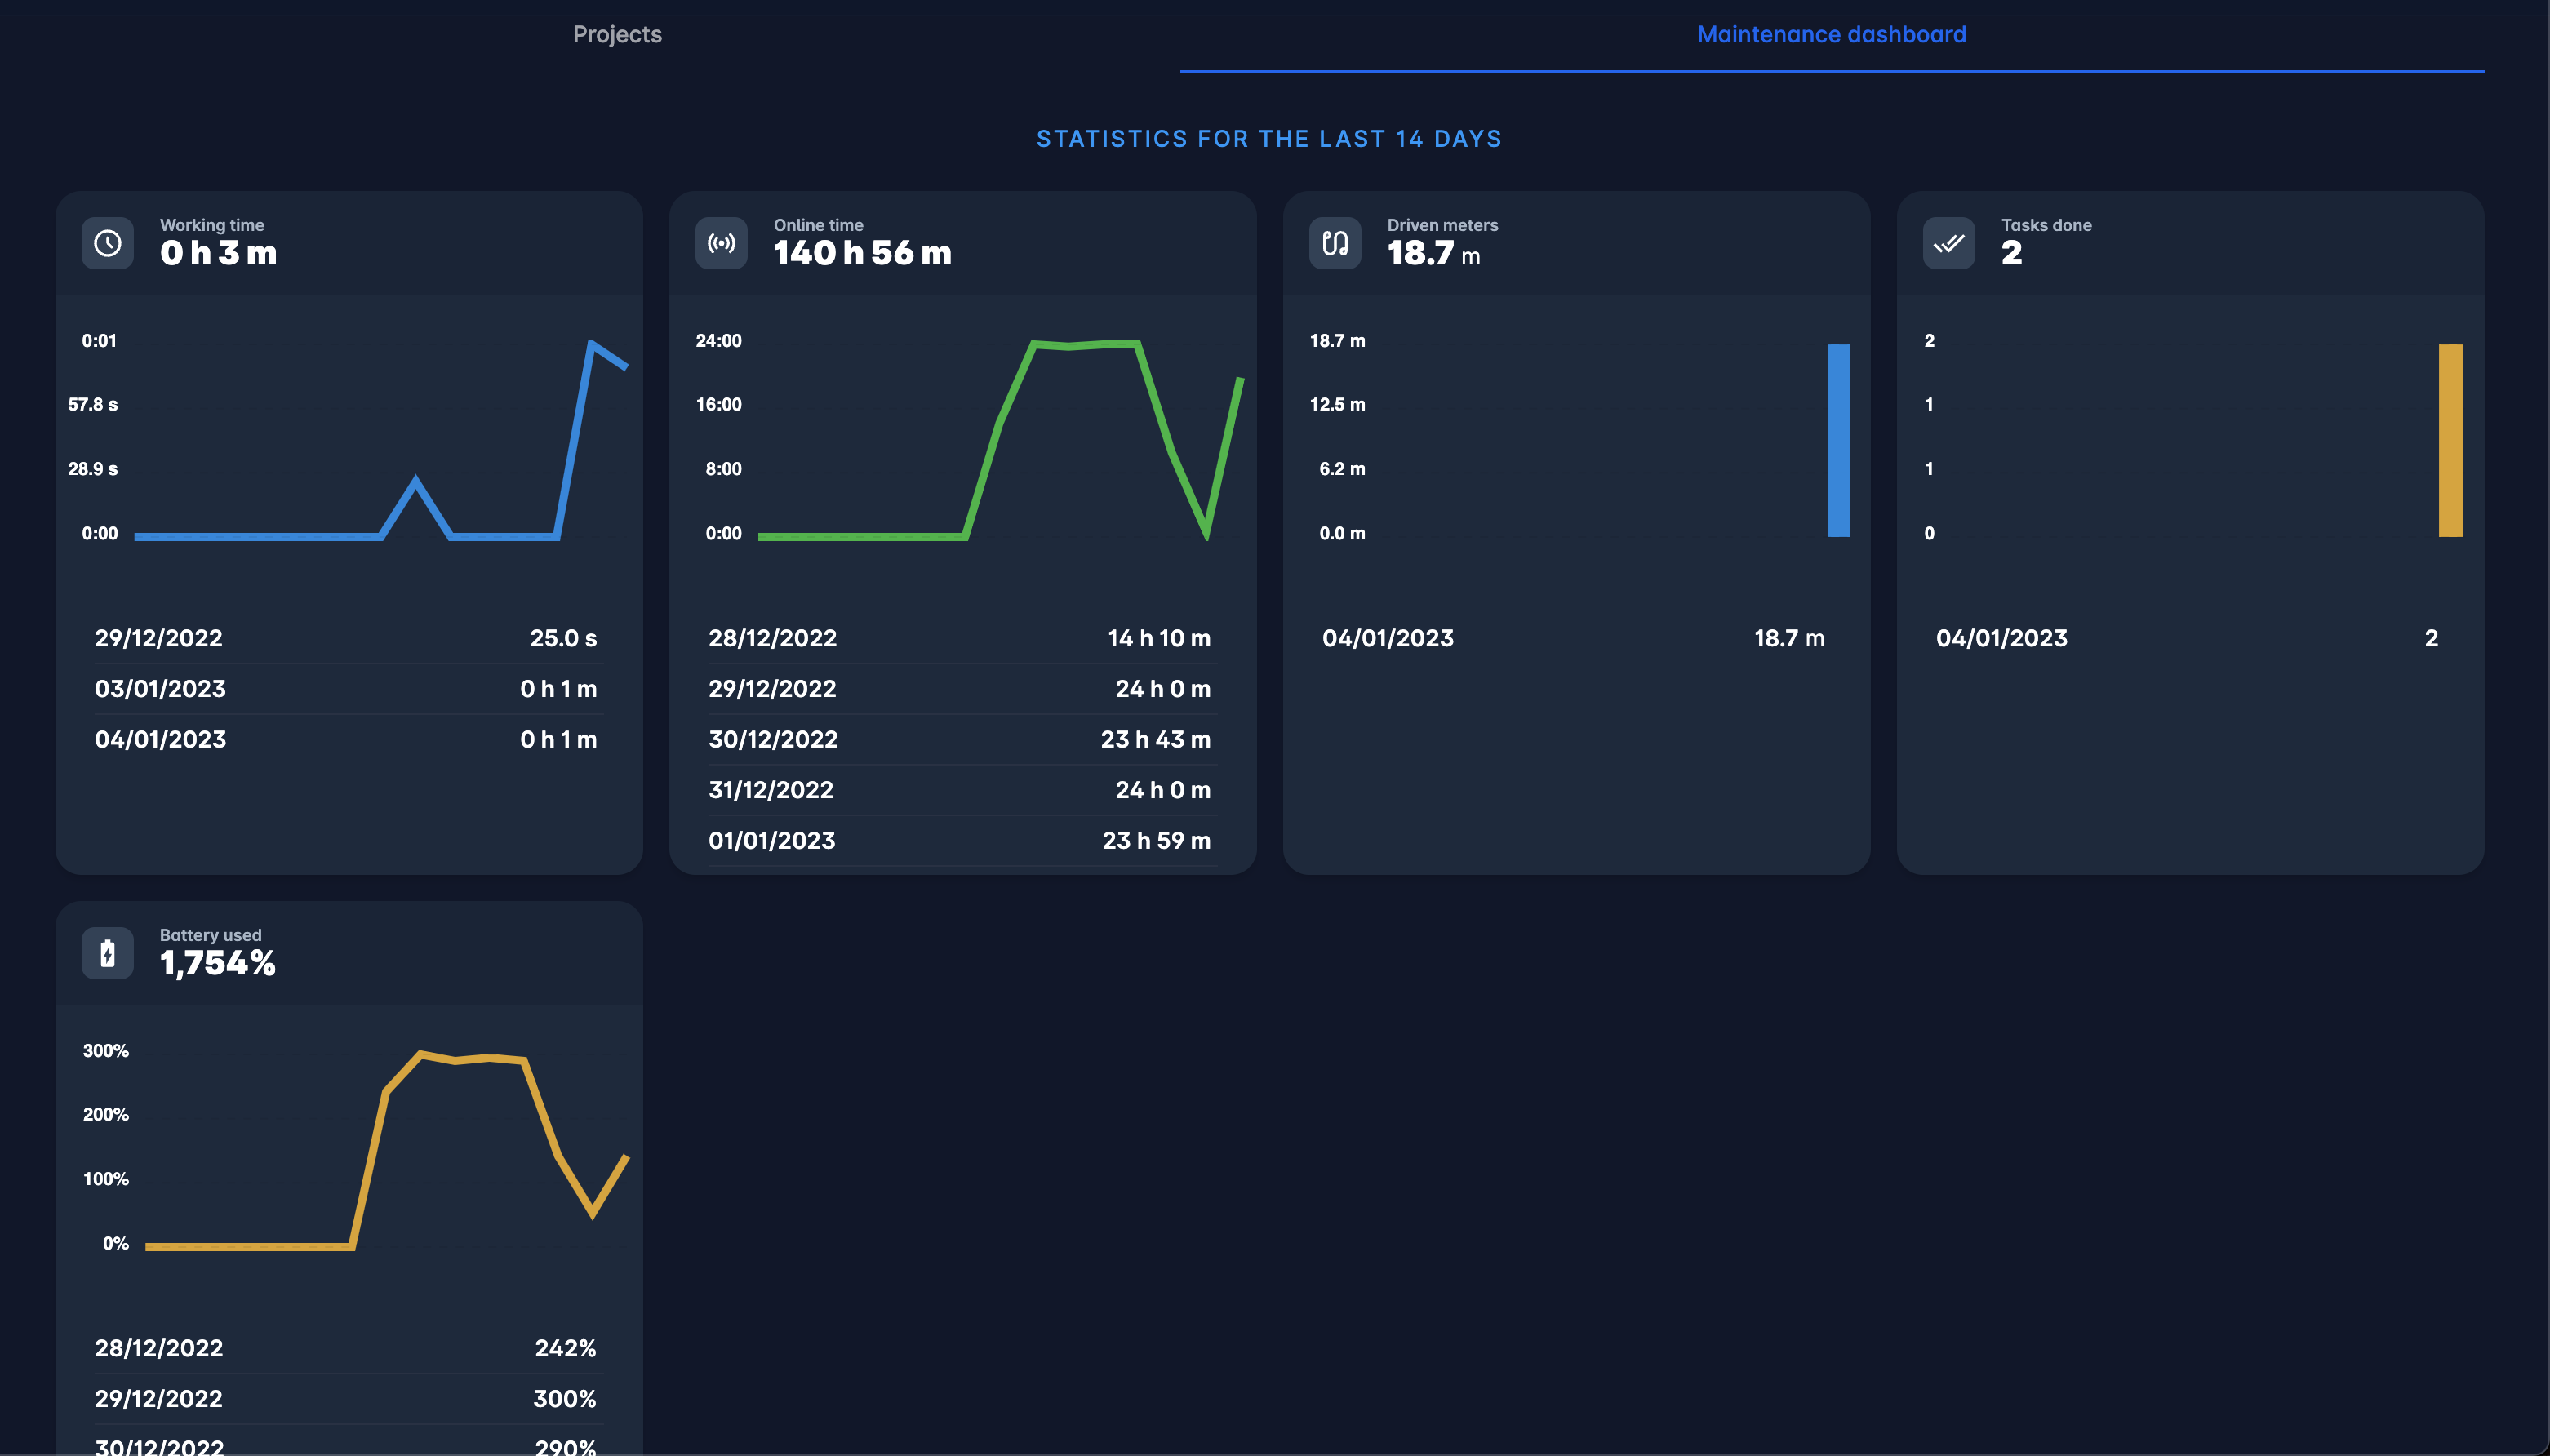Click the 14 h 10 m value
The width and height of the screenshot is (2550, 1456).
(x=1159, y=638)
